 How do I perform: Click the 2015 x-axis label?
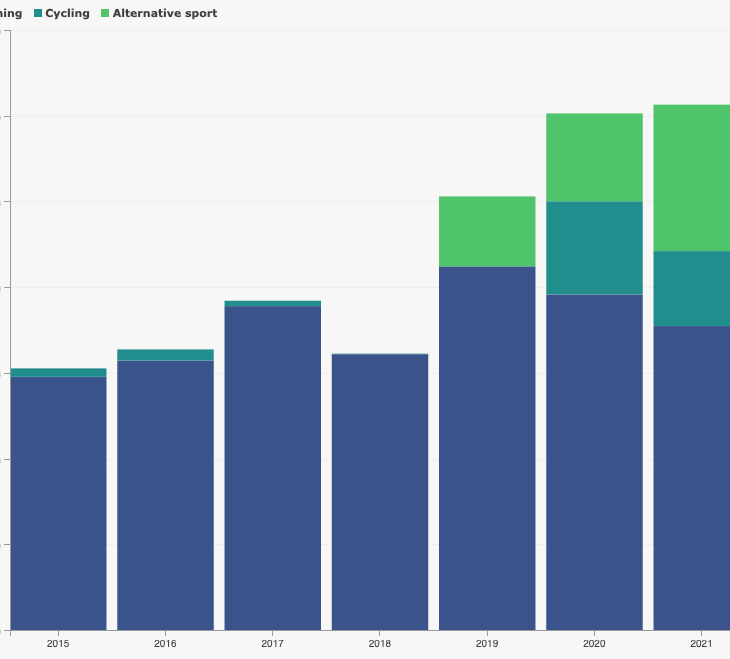point(58,644)
